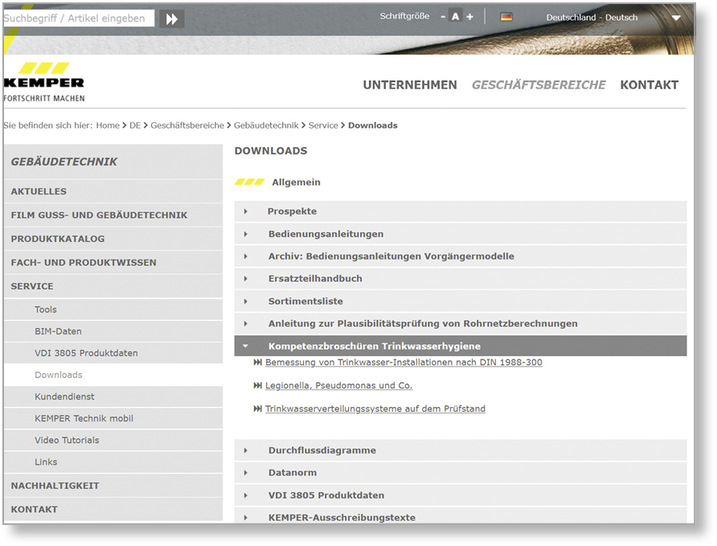
Task: Click arrow icon beside Bemessung link
Action: click(258, 363)
